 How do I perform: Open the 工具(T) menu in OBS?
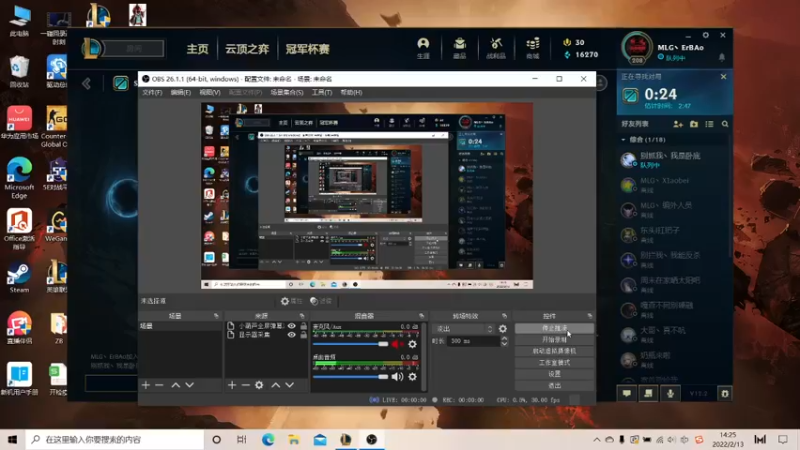point(322,92)
